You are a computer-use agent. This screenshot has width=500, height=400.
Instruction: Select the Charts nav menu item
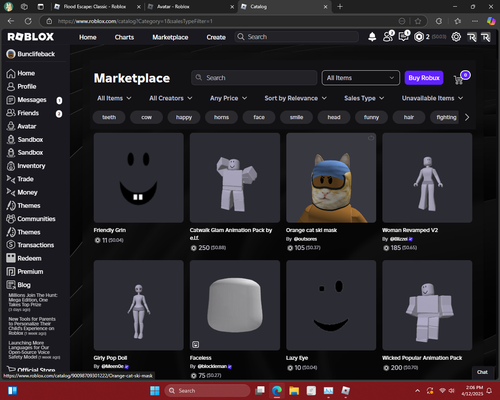124,37
